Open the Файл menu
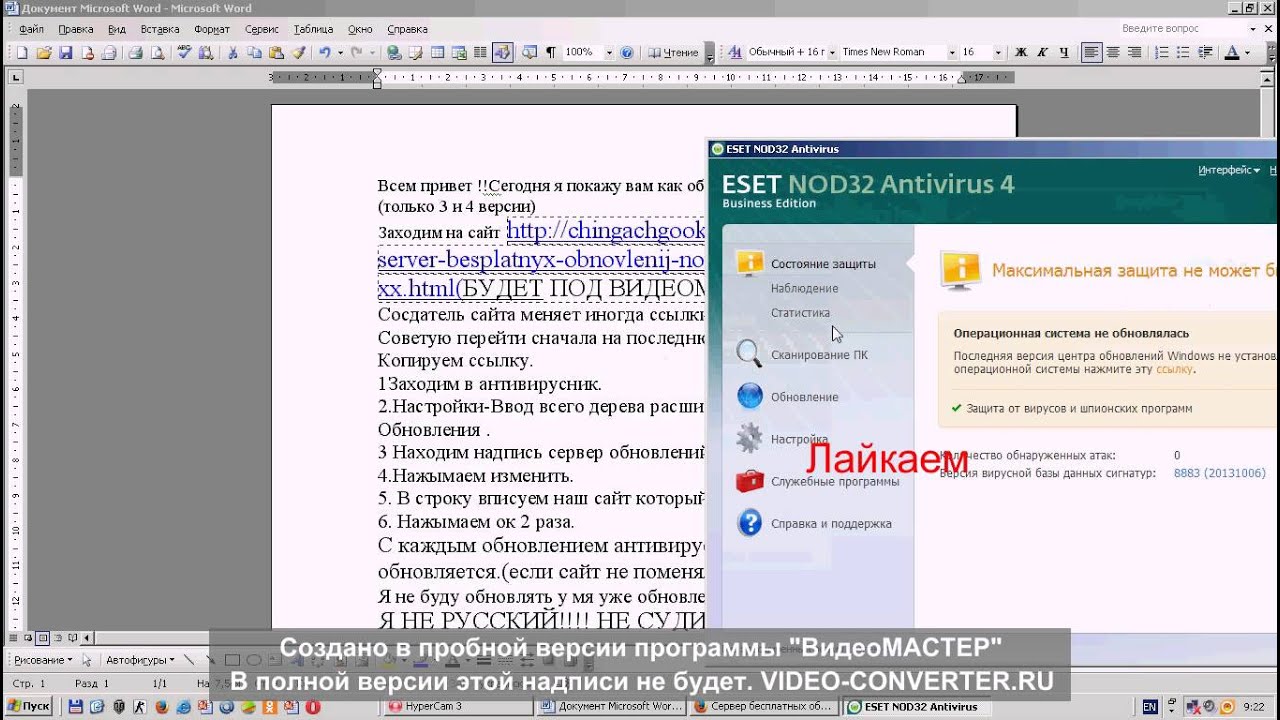The height and width of the screenshot is (720, 1280). click(x=31, y=29)
